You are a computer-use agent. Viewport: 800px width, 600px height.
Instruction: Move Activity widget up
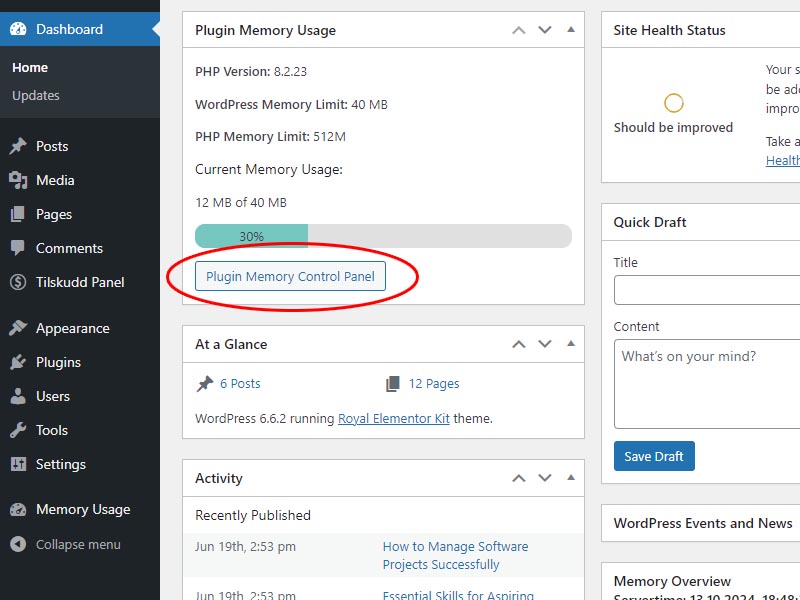(x=519, y=478)
